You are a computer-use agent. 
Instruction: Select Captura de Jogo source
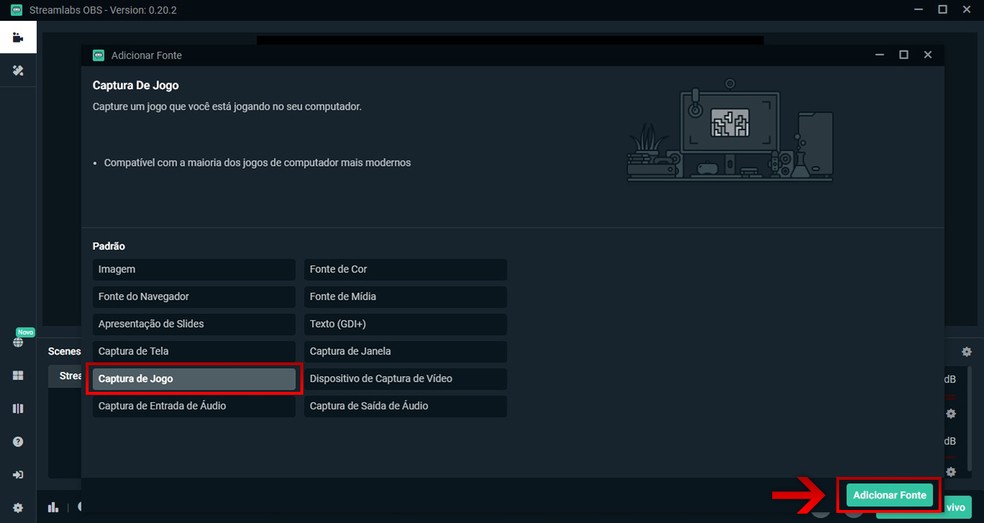coord(194,379)
